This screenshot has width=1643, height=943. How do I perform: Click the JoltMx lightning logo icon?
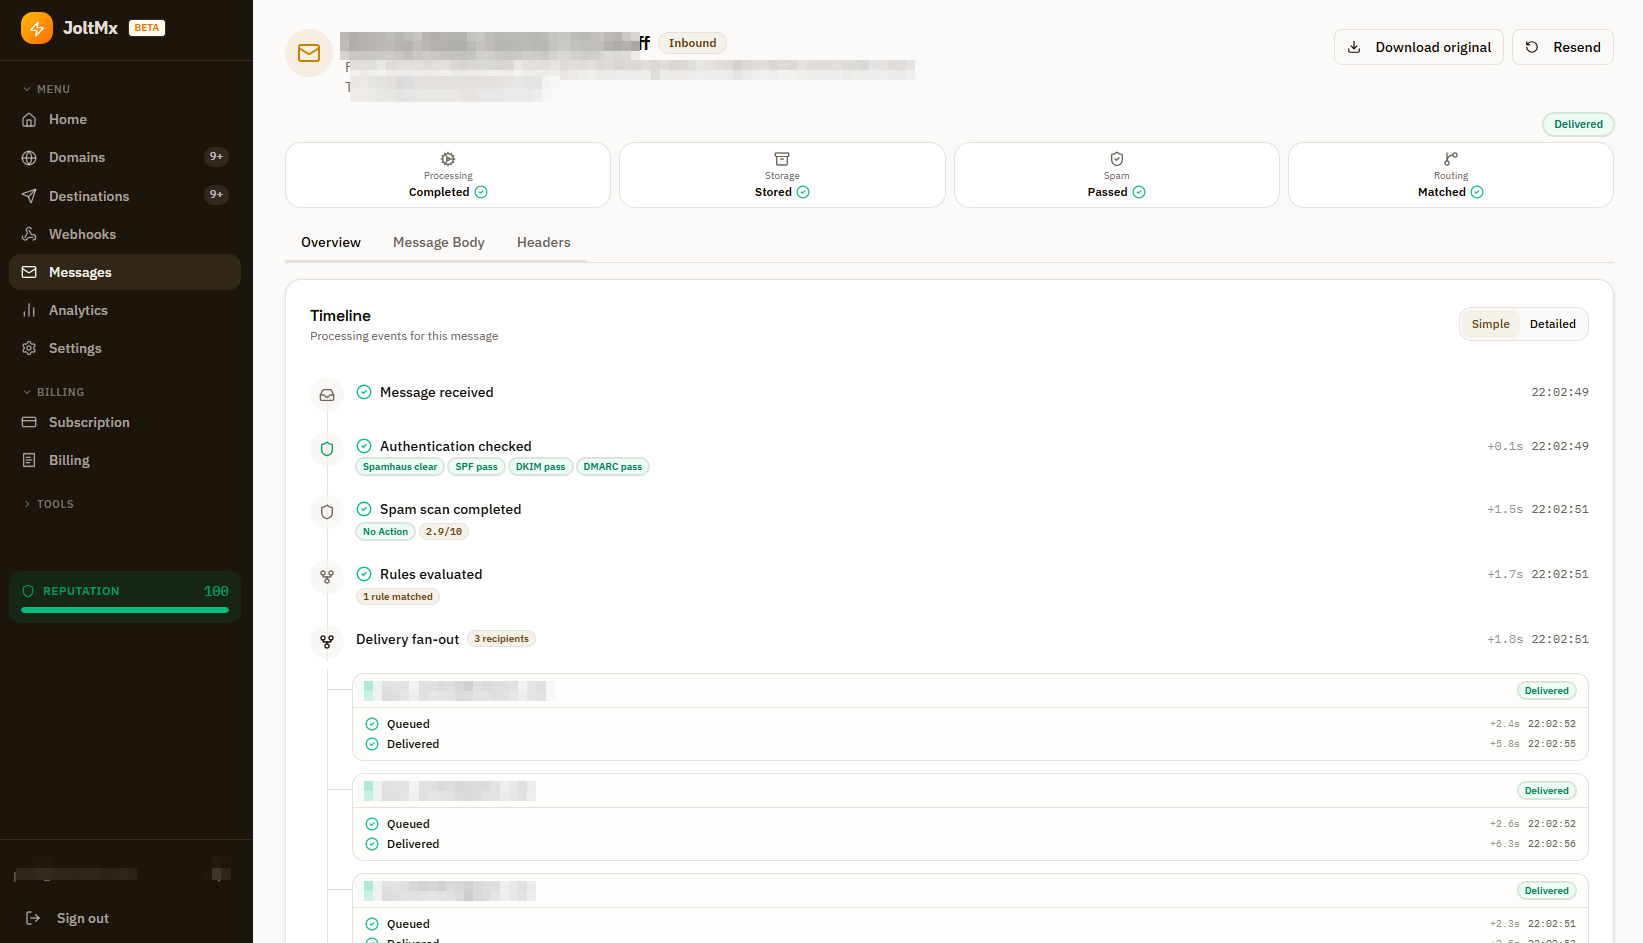pos(37,28)
